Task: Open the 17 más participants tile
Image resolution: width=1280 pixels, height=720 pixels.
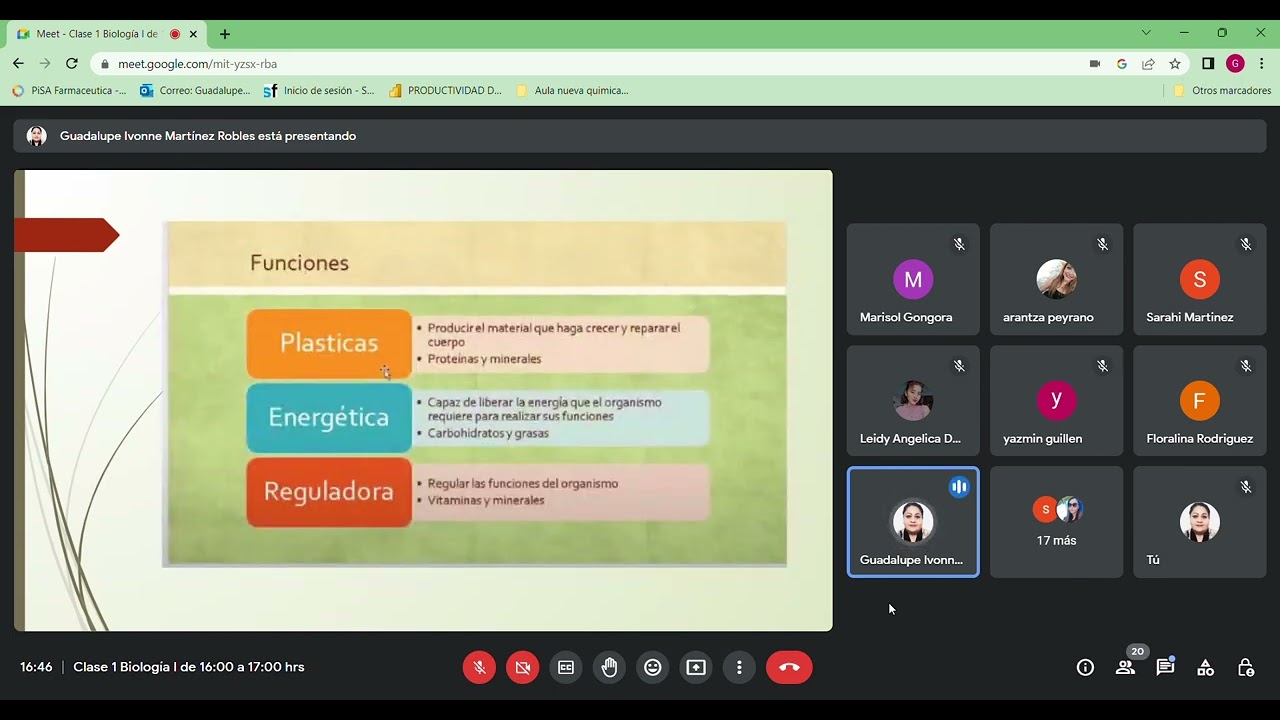Action: 1056,522
